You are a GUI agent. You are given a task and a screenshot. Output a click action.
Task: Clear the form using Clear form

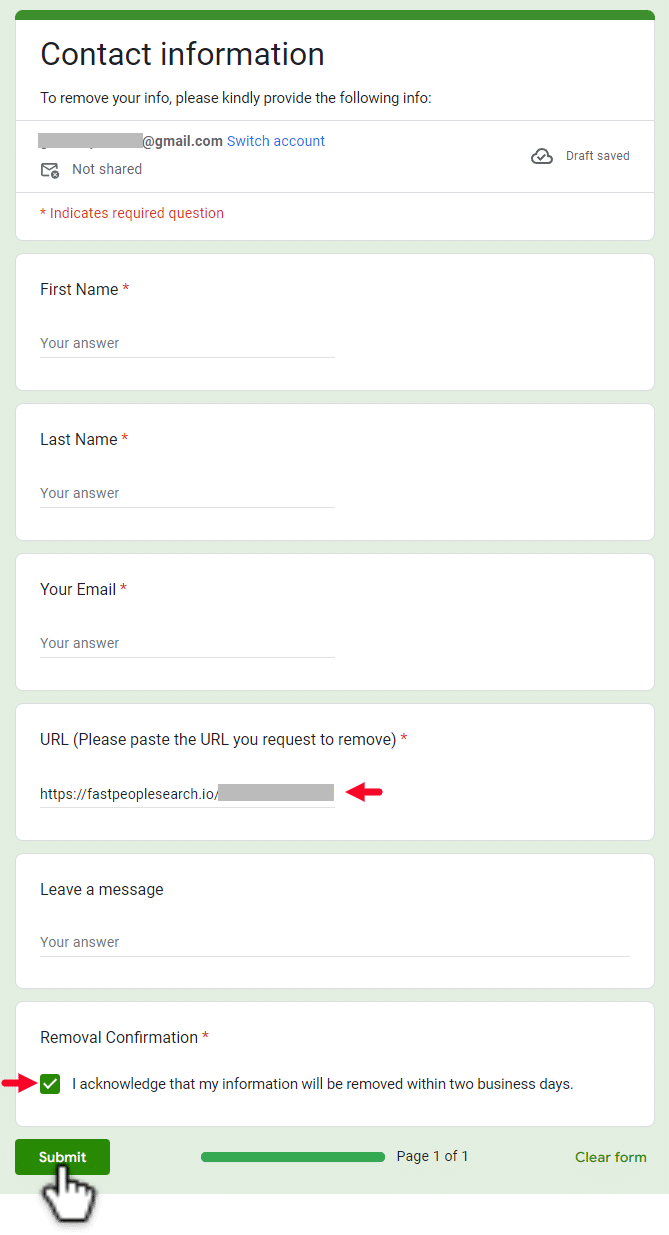point(610,1157)
